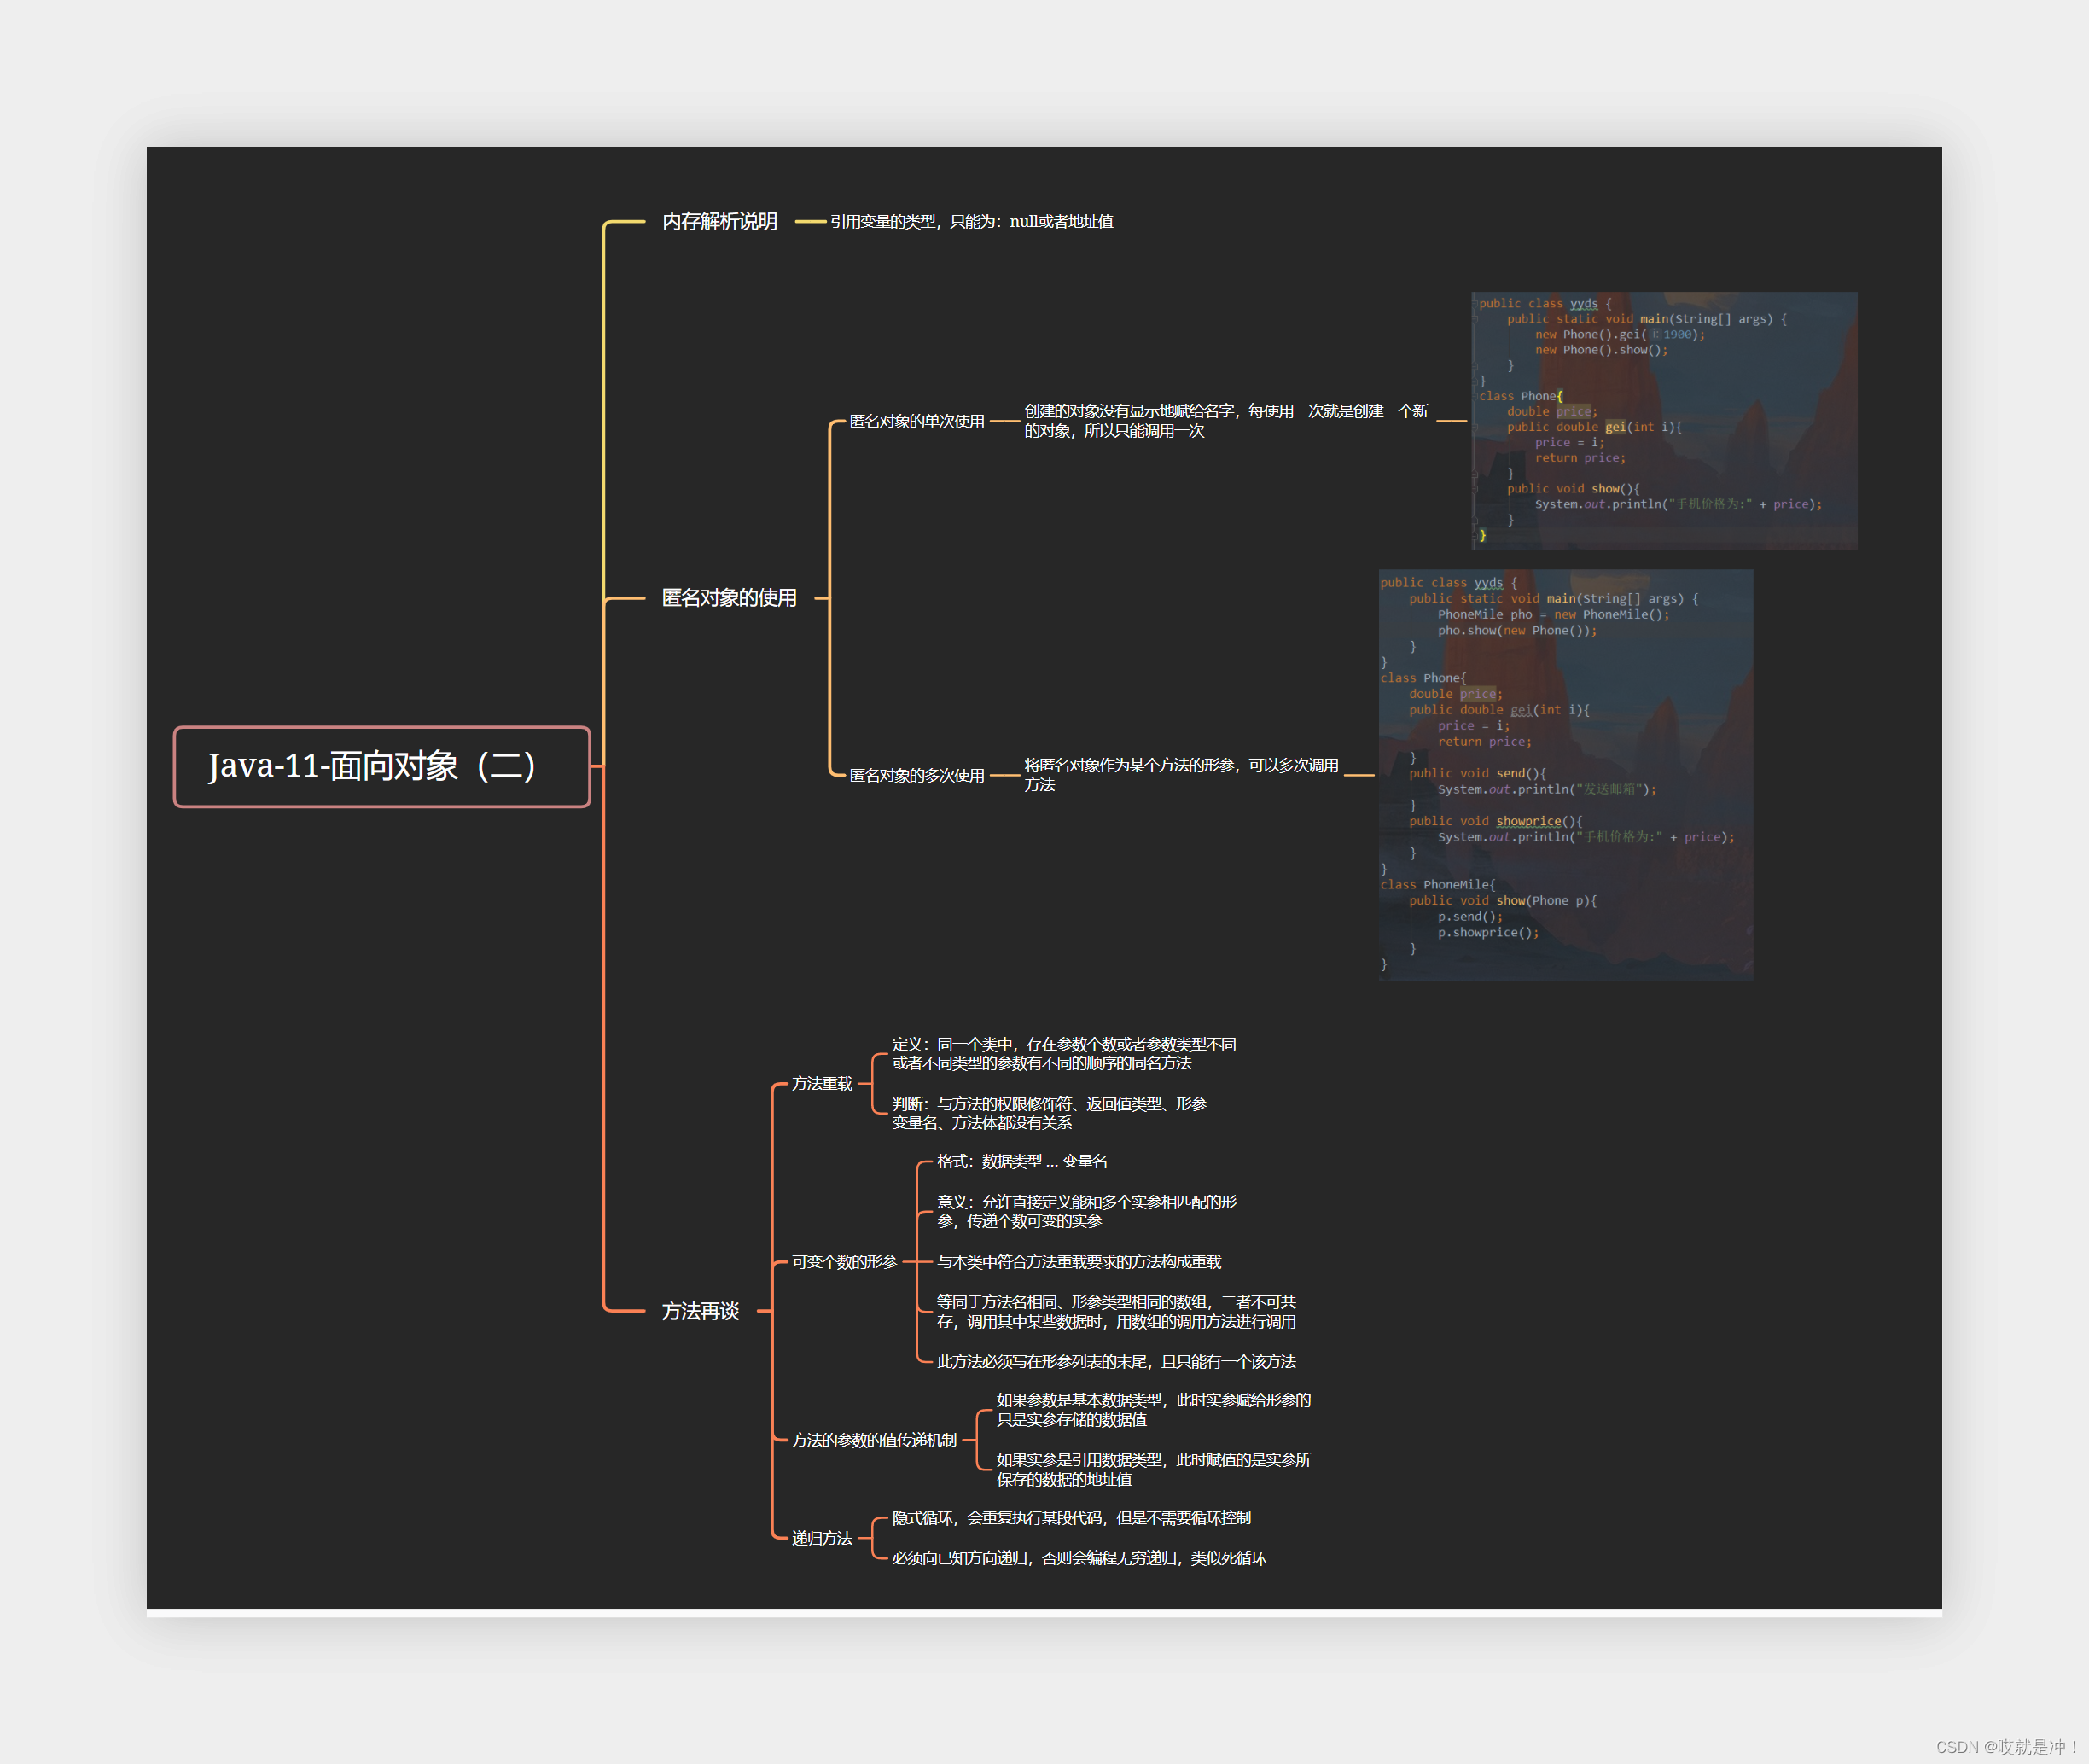2089x1764 pixels.
Task: Click the CSDN @哎就是冲 watermark
Action: tap(2006, 1747)
